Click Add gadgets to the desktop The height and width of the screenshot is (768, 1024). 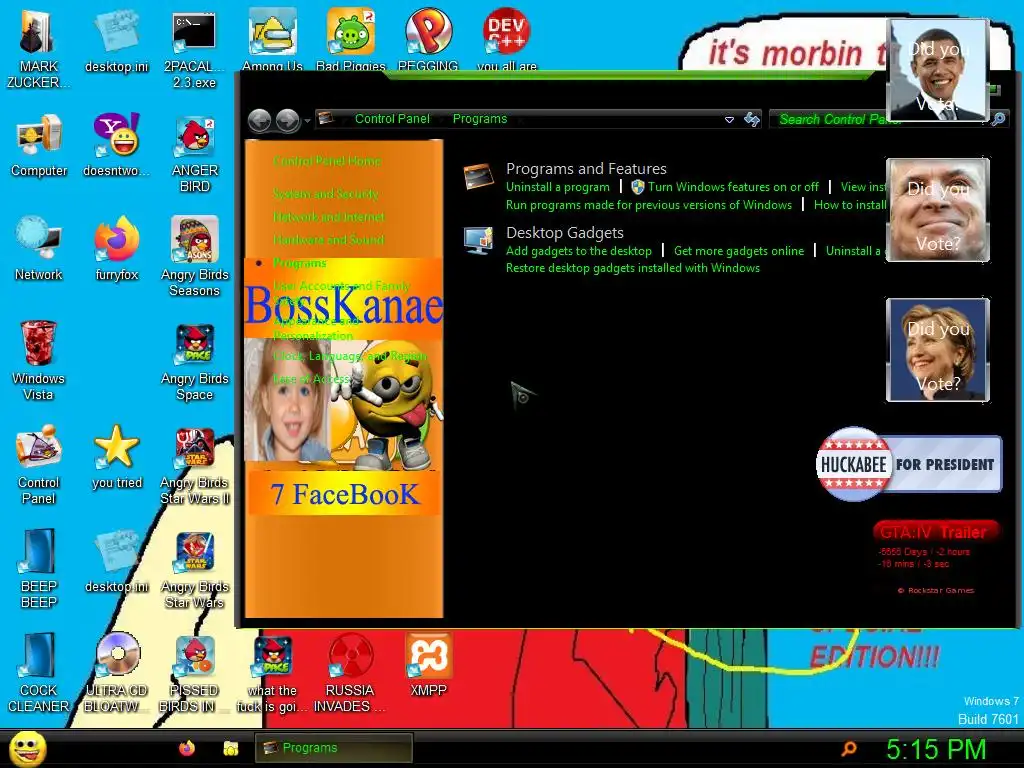click(579, 251)
